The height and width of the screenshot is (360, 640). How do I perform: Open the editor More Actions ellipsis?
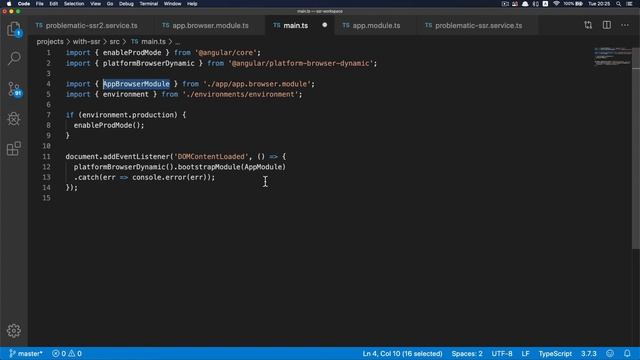(625, 25)
